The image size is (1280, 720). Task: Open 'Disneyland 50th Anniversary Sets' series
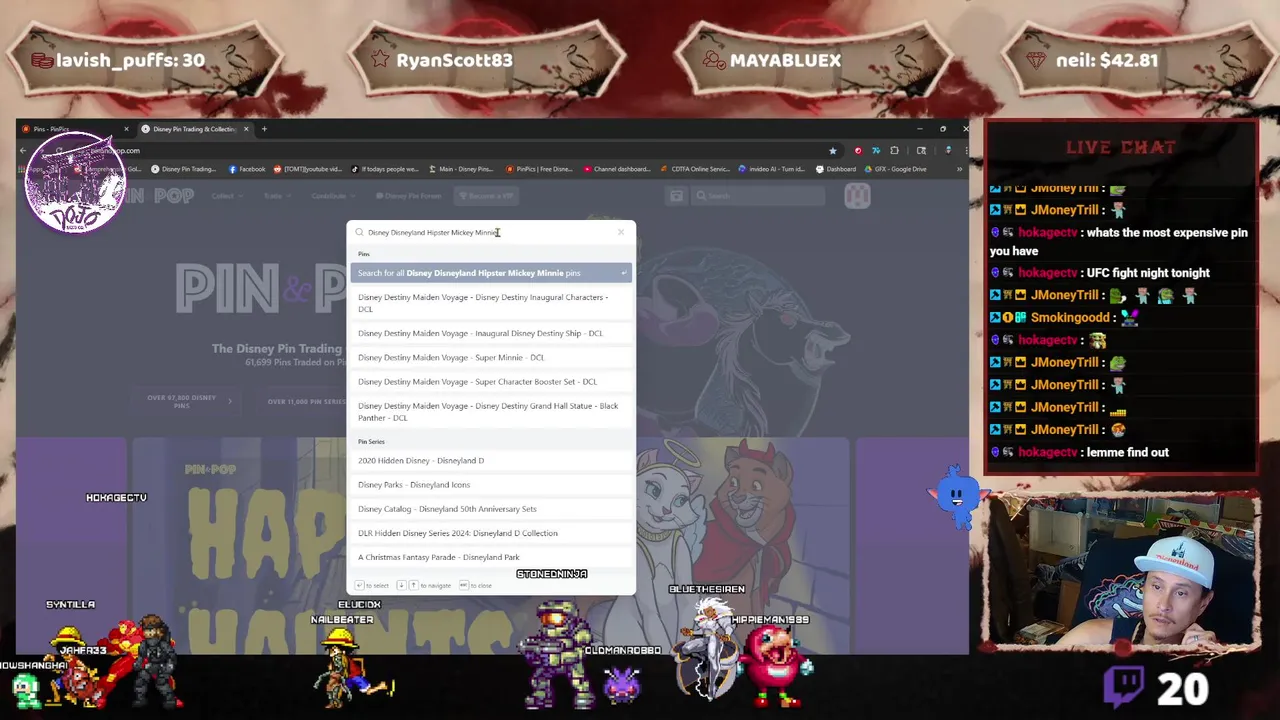[491, 509]
